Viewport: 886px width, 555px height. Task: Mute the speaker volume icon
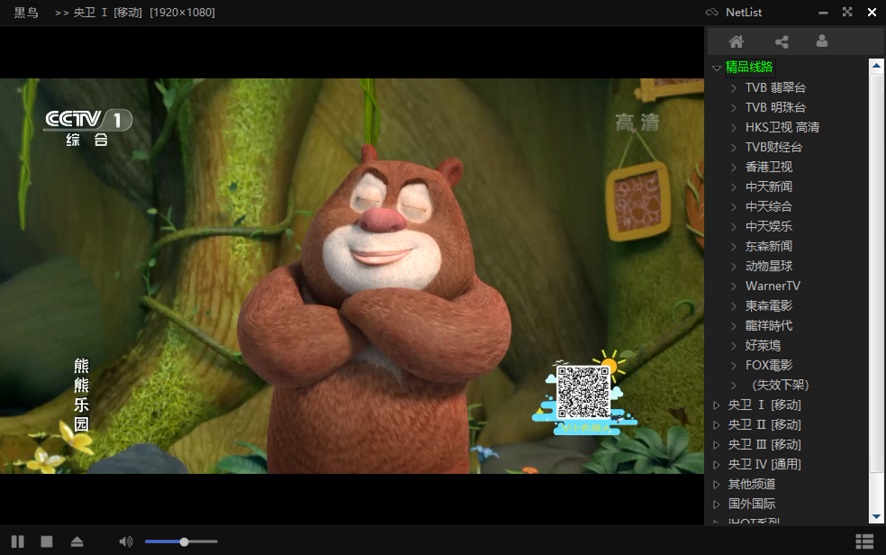(125, 541)
